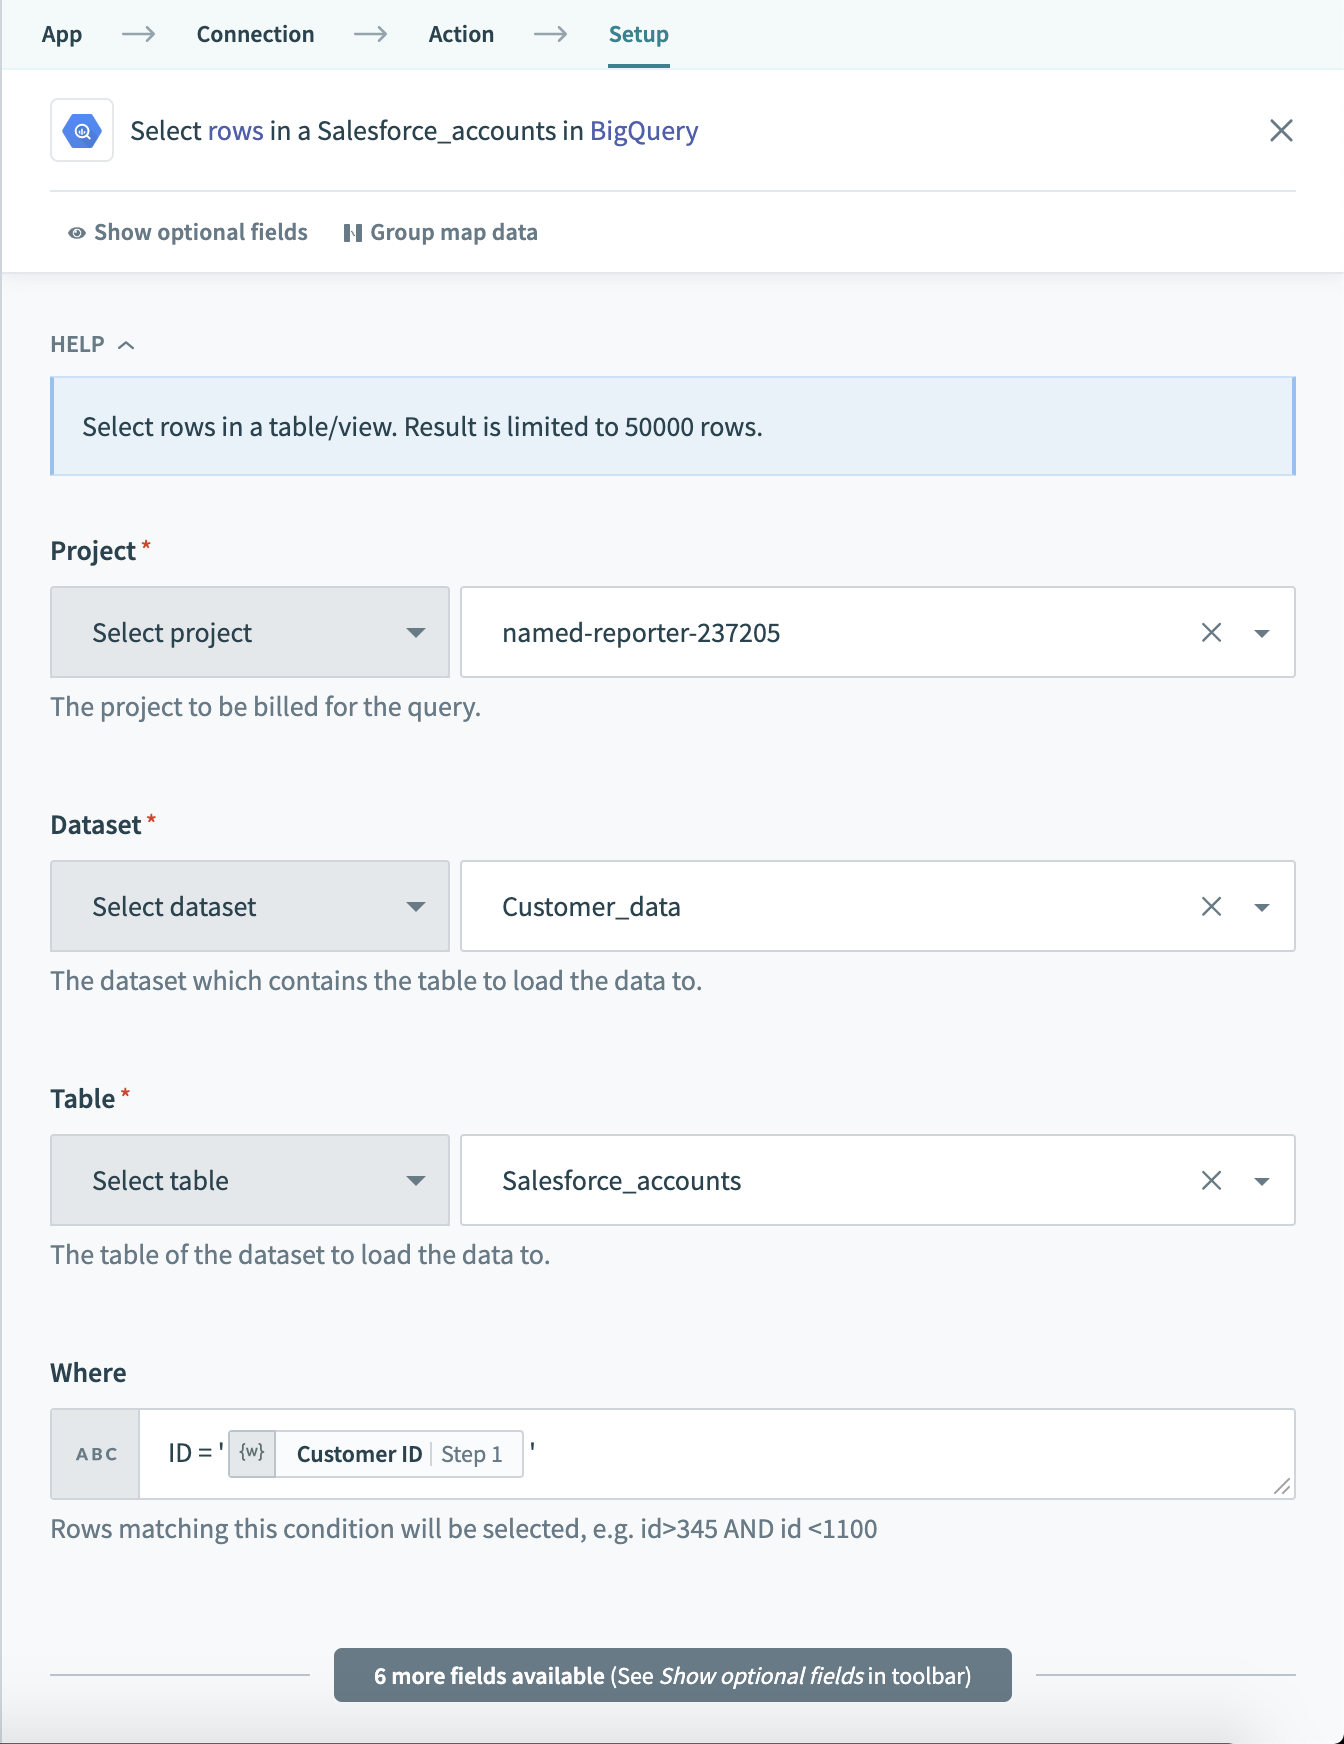This screenshot has width=1344, height=1744.
Task: Clear the named-reporter-237205 project value
Action: (1211, 632)
